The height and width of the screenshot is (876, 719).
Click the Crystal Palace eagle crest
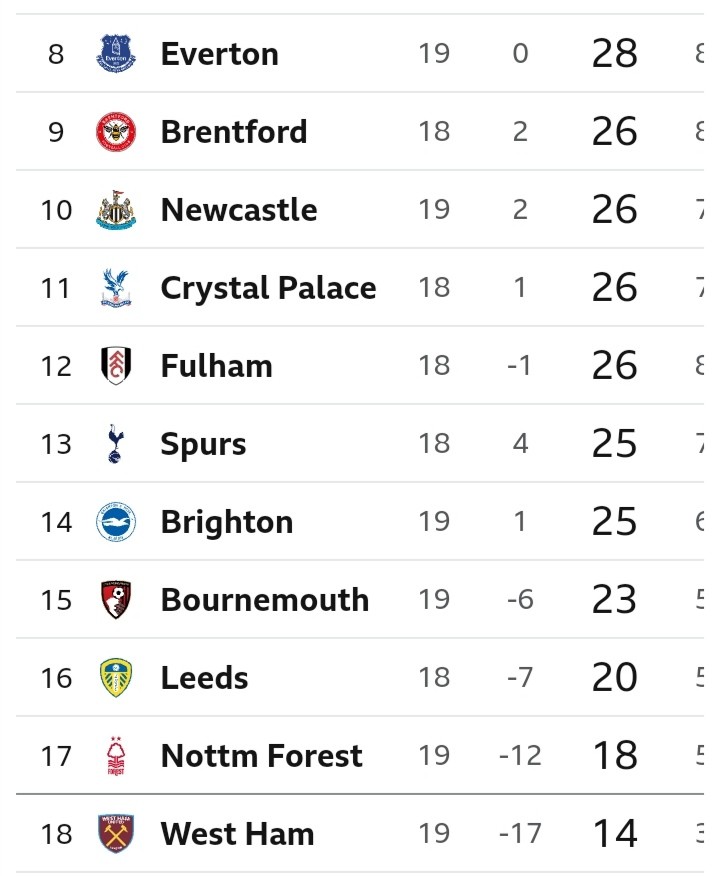pos(115,288)
